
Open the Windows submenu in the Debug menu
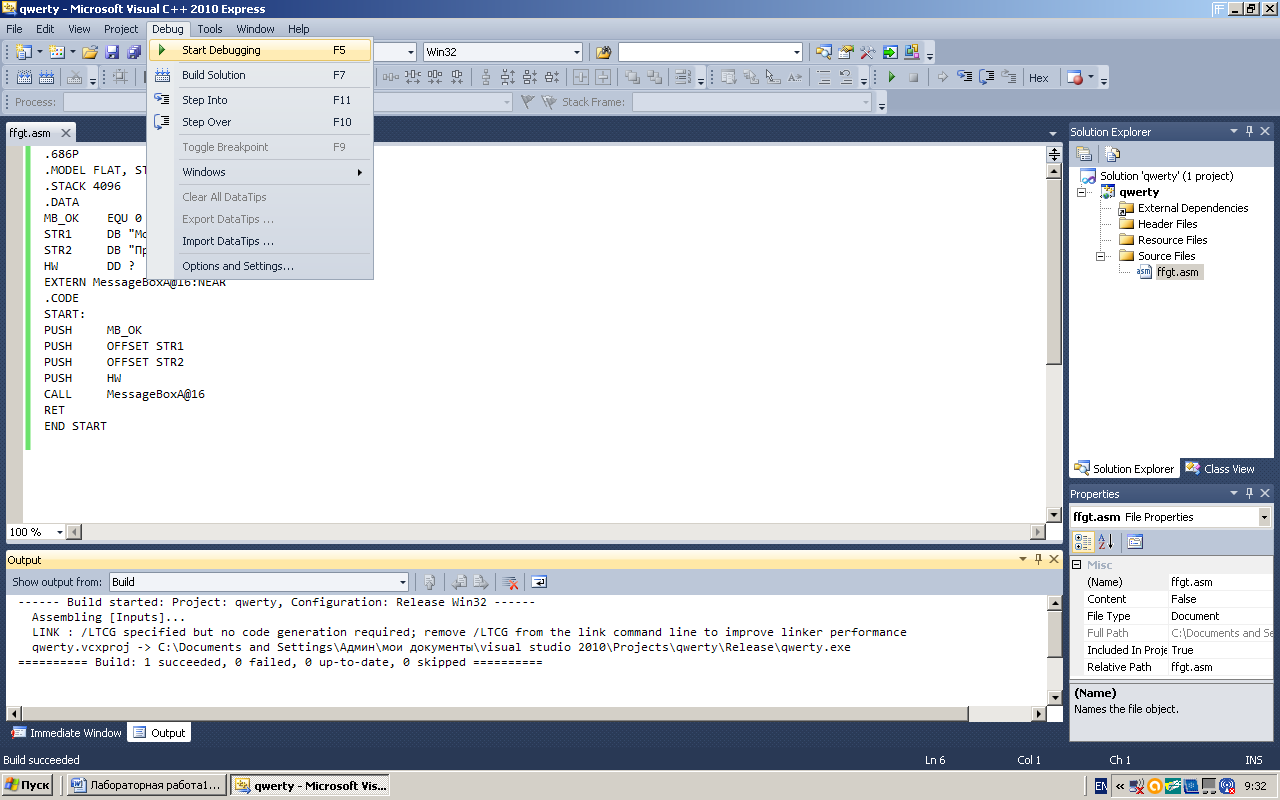pos(260,172)
